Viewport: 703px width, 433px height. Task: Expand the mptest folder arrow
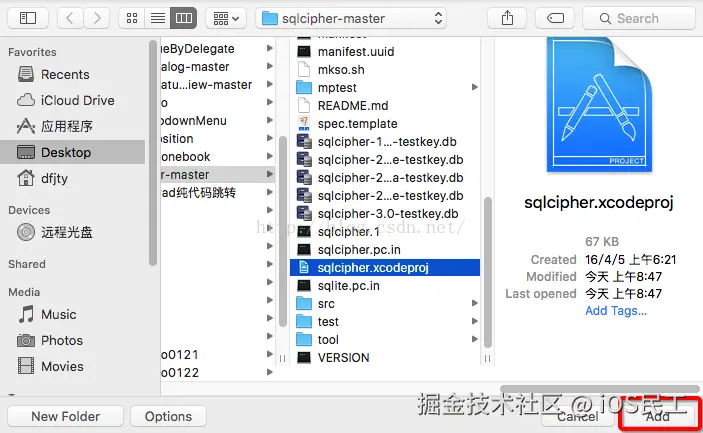click(x=474, y=87)
